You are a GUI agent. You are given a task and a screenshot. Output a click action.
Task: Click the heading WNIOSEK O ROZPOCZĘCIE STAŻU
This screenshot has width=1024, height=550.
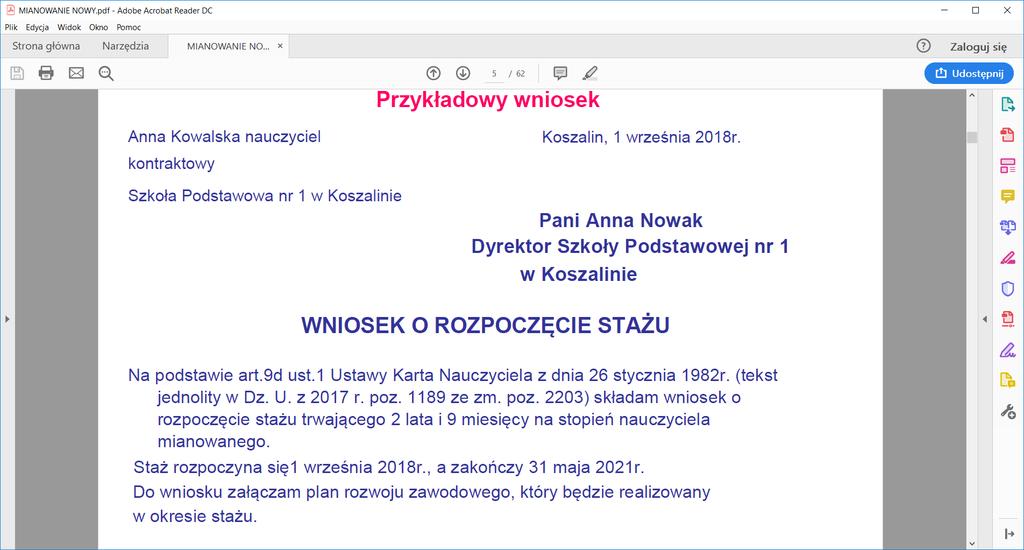click(485, 325)
